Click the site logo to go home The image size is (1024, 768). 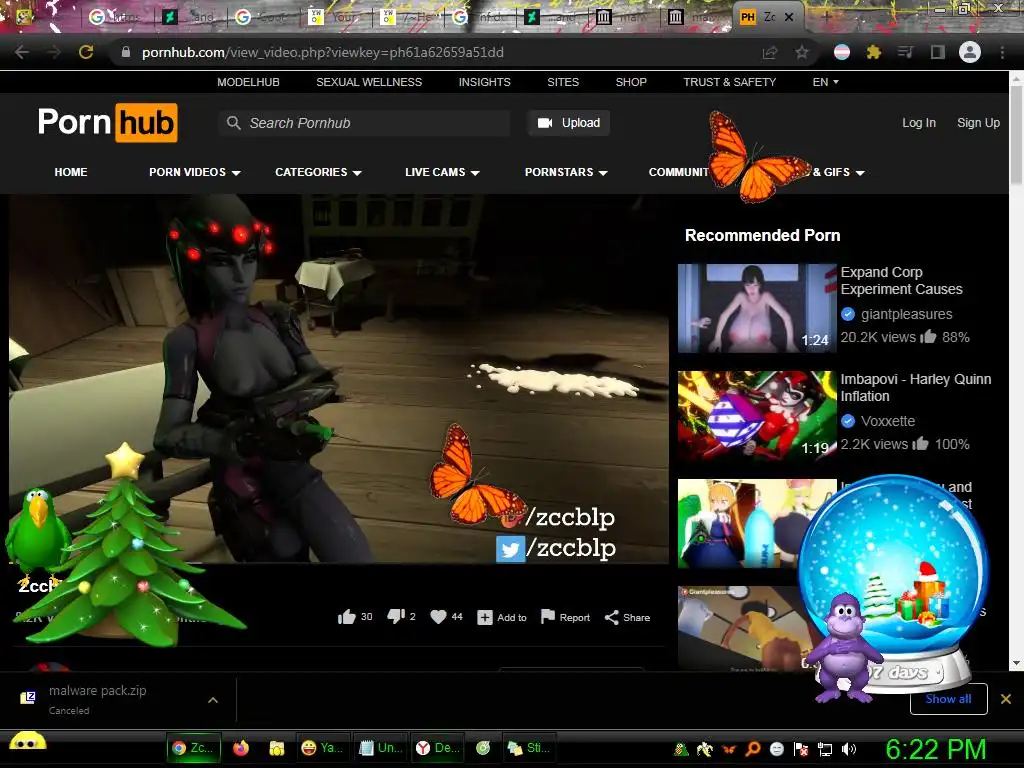108,122
